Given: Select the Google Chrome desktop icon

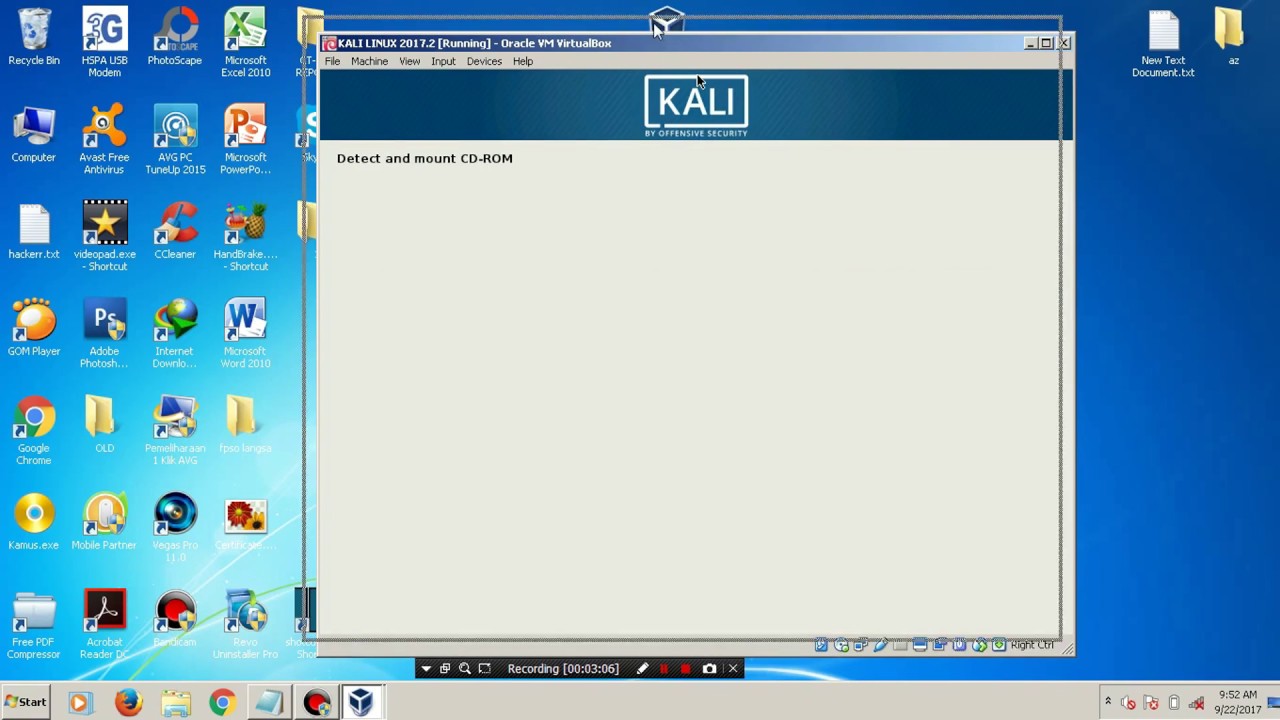Looking at the screenshot, I should (34, 431).
